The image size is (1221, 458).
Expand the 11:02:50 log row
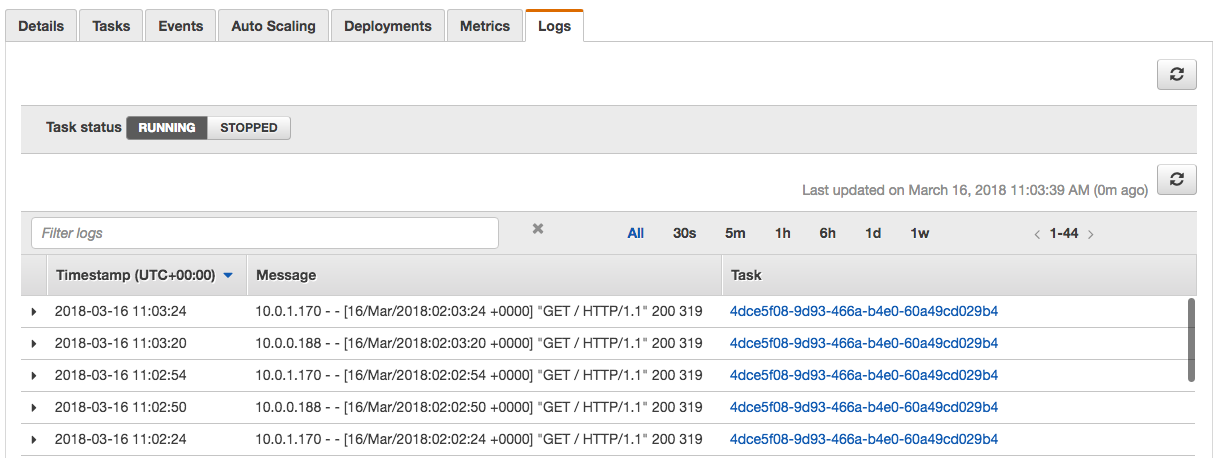pos(34,408)
